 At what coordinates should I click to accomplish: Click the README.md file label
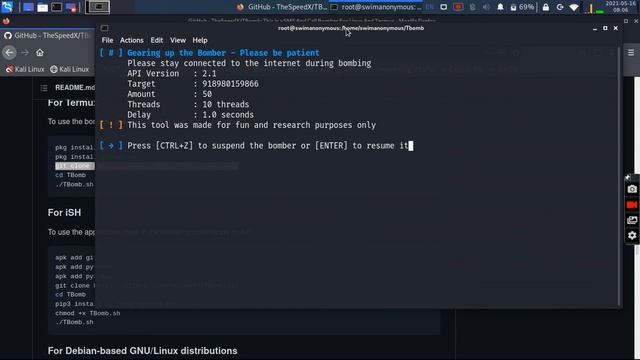tap(75, 87)
